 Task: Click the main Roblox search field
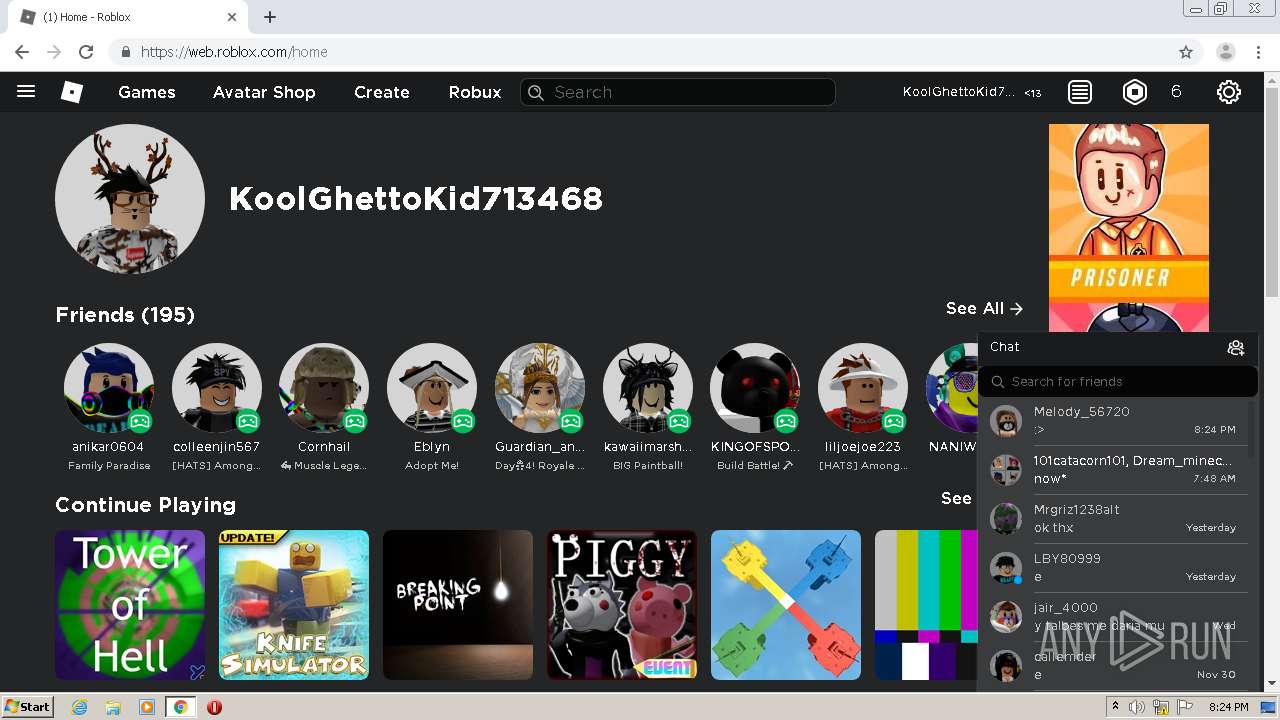click(x=678, y=92)
